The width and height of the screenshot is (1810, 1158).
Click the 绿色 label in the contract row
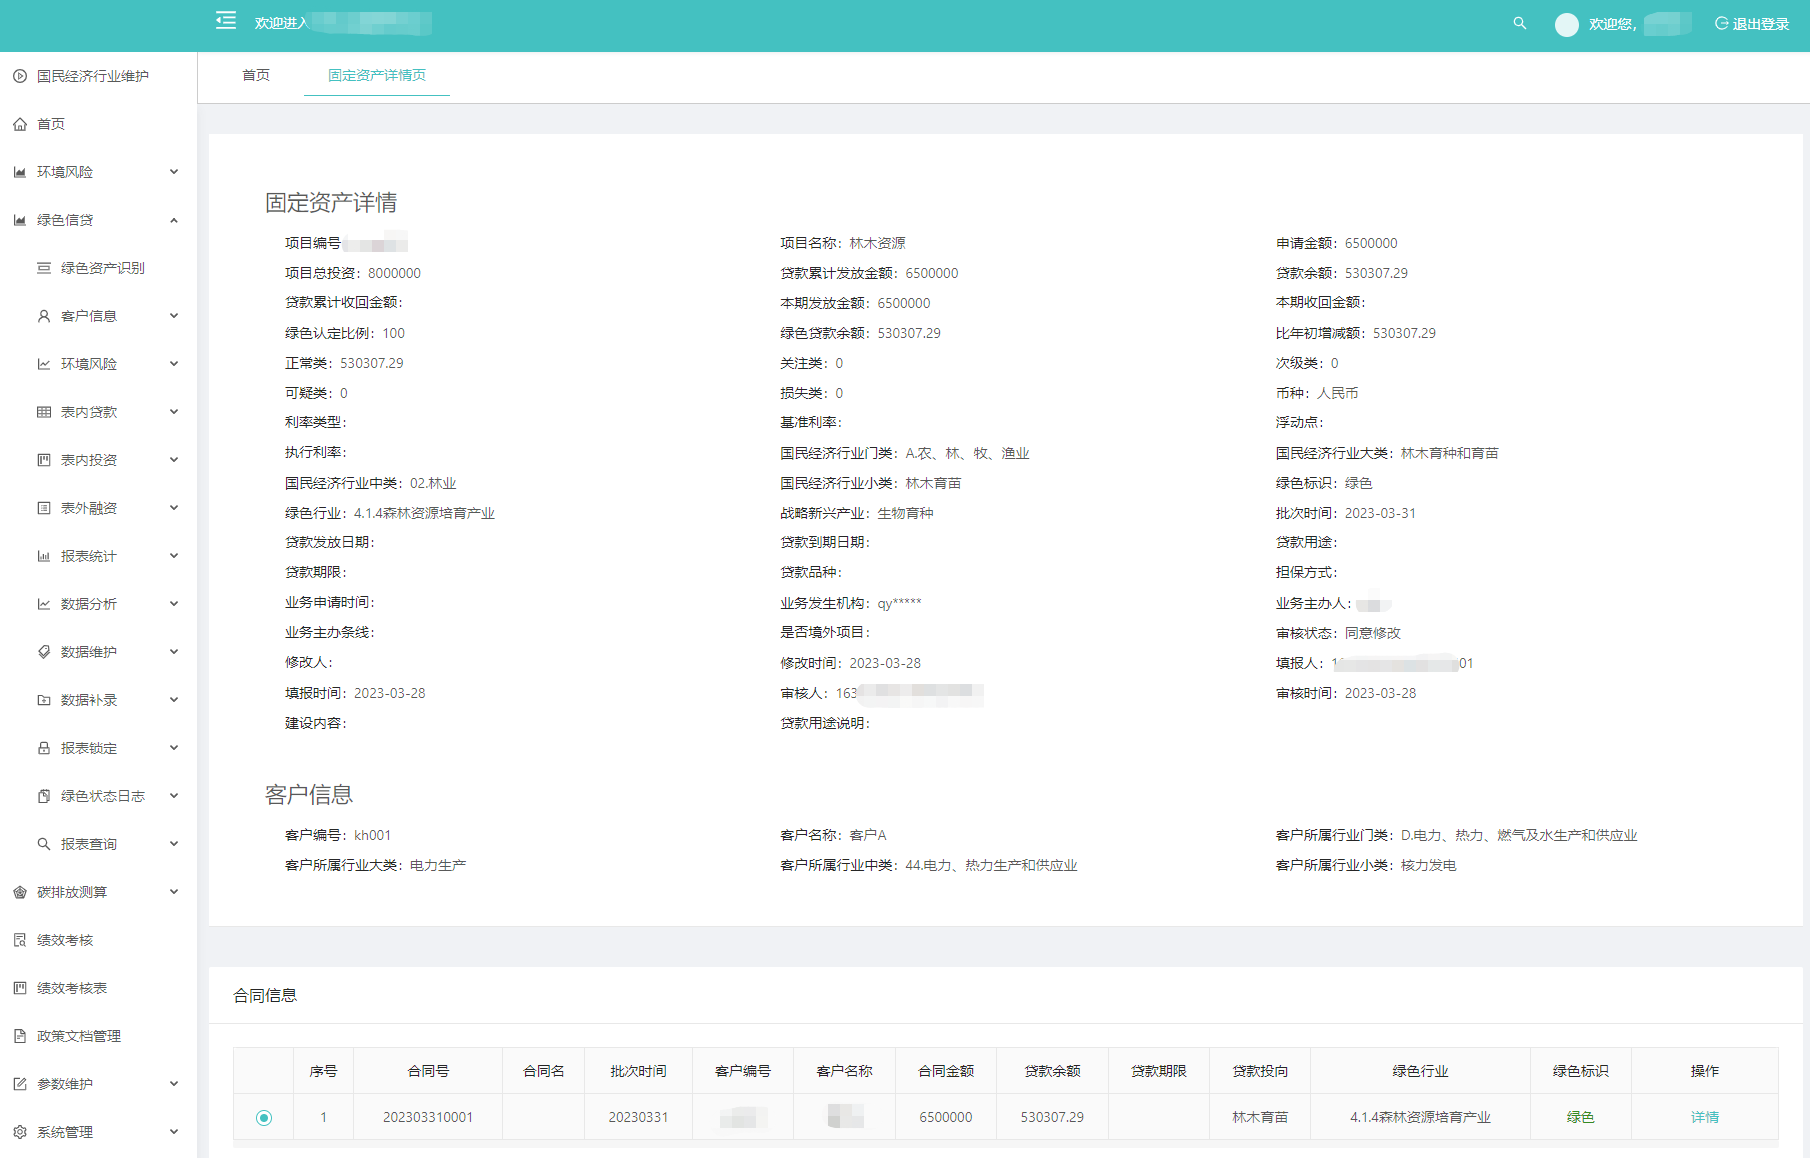click(x=1580, y=1117)
